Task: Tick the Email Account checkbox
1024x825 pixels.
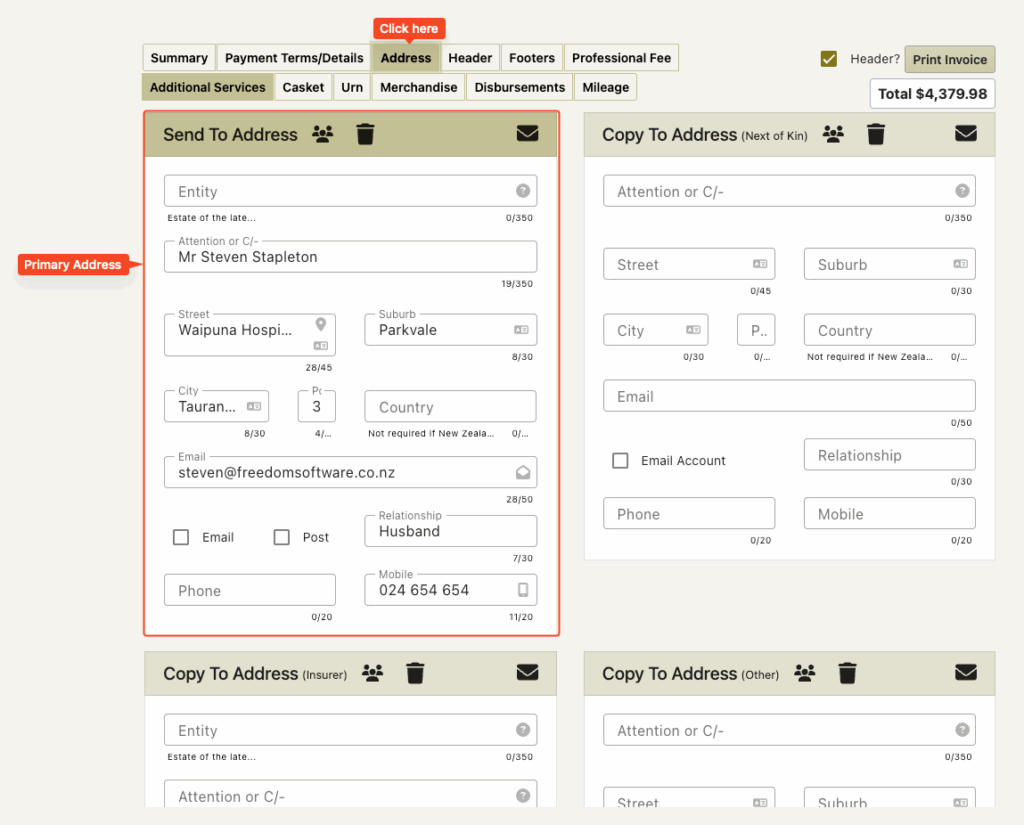Action: click(620, 461)
